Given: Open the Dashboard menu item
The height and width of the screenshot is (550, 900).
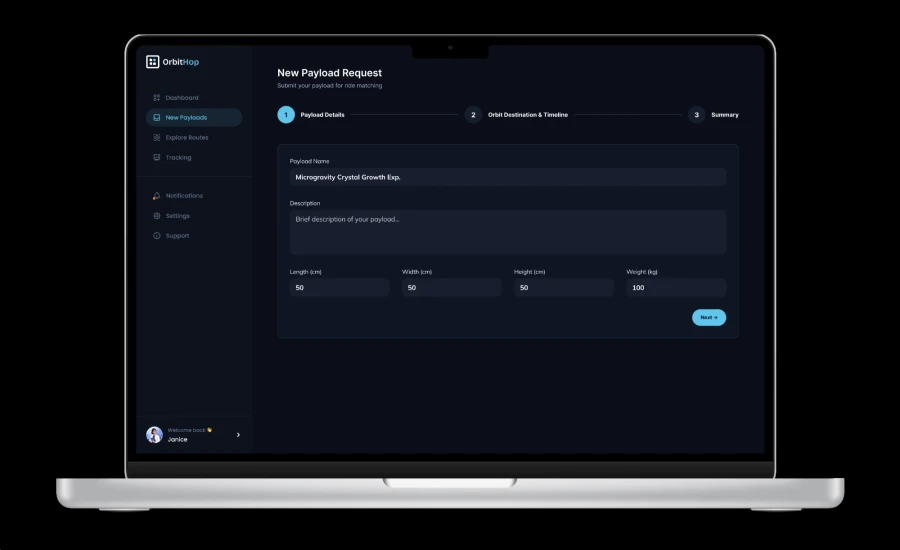Looking at the screenshot, I should pyautogui.click(x=194, y=98).
